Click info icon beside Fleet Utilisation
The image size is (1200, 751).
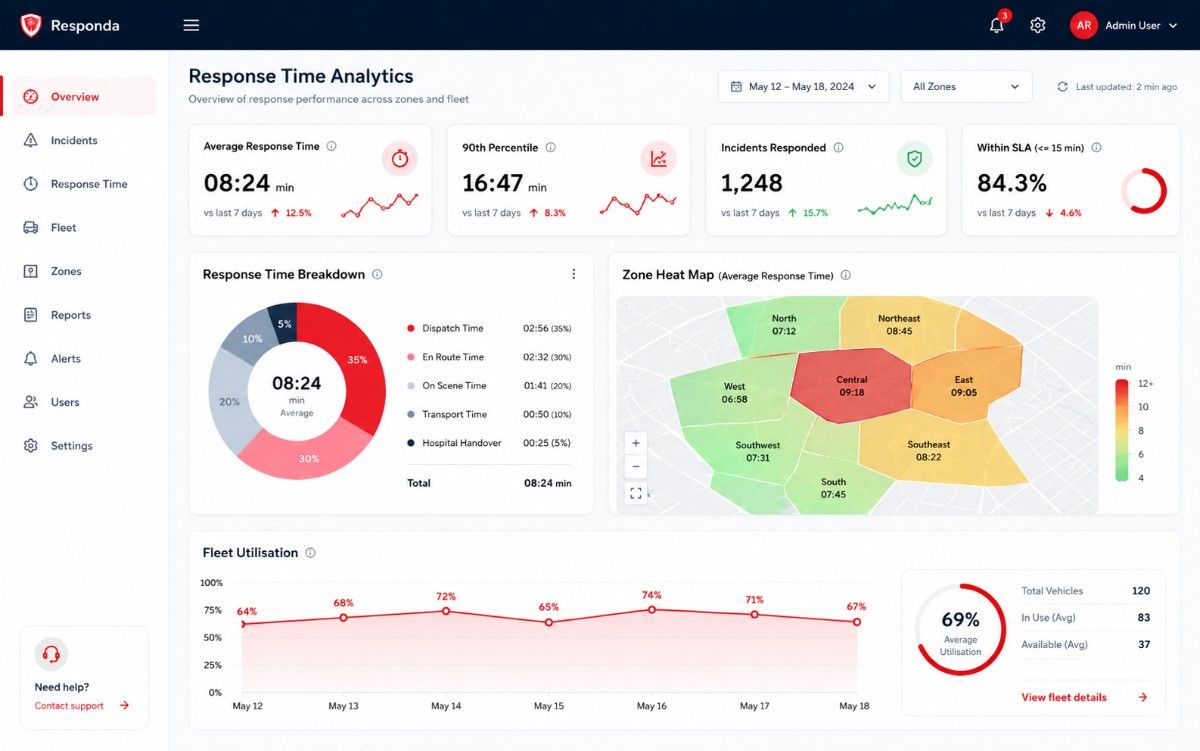coord(310,553)
